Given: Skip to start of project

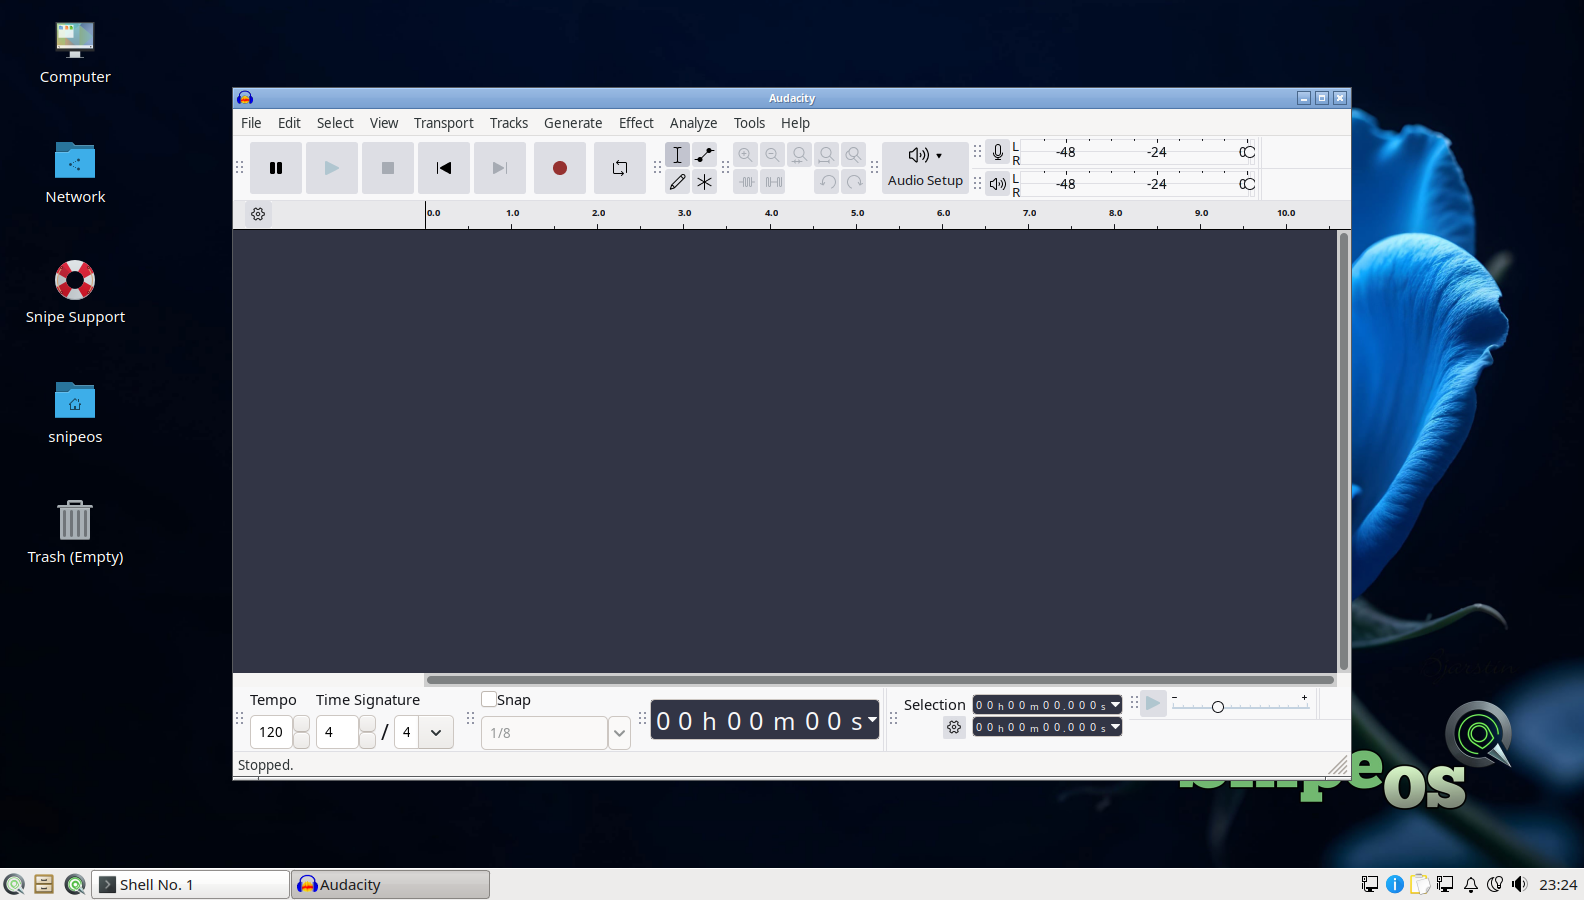Looking at the screenshot, I should pos(444,168).
